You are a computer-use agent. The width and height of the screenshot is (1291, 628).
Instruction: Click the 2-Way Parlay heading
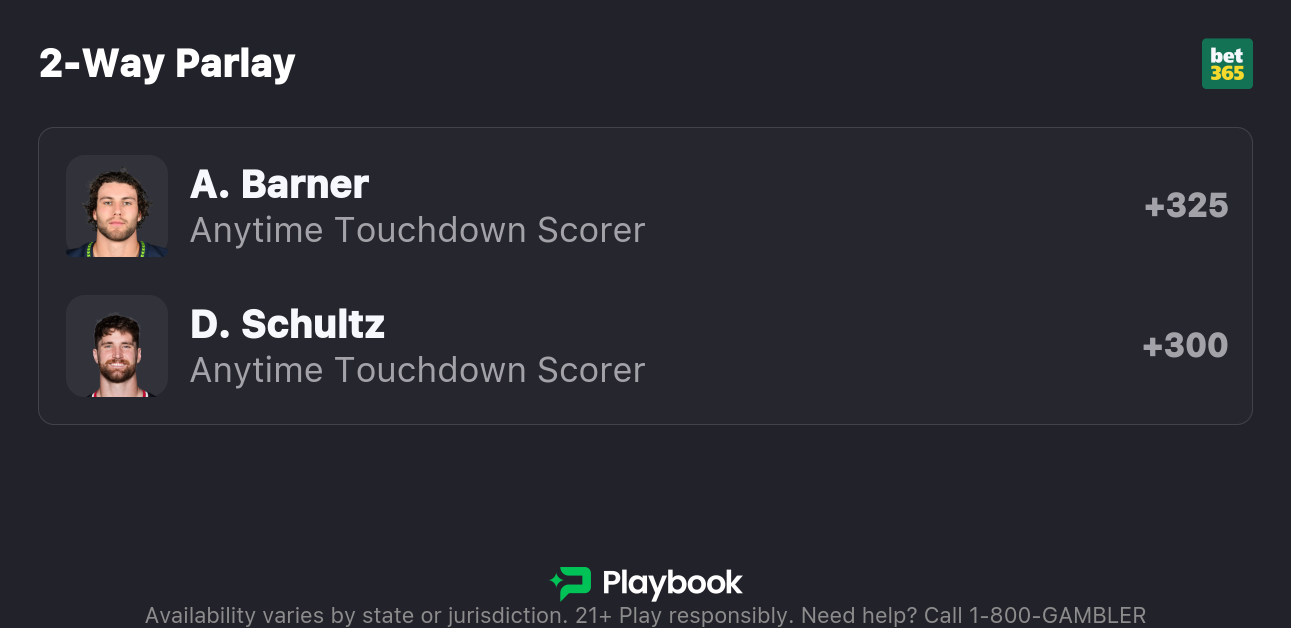[167, 64]
